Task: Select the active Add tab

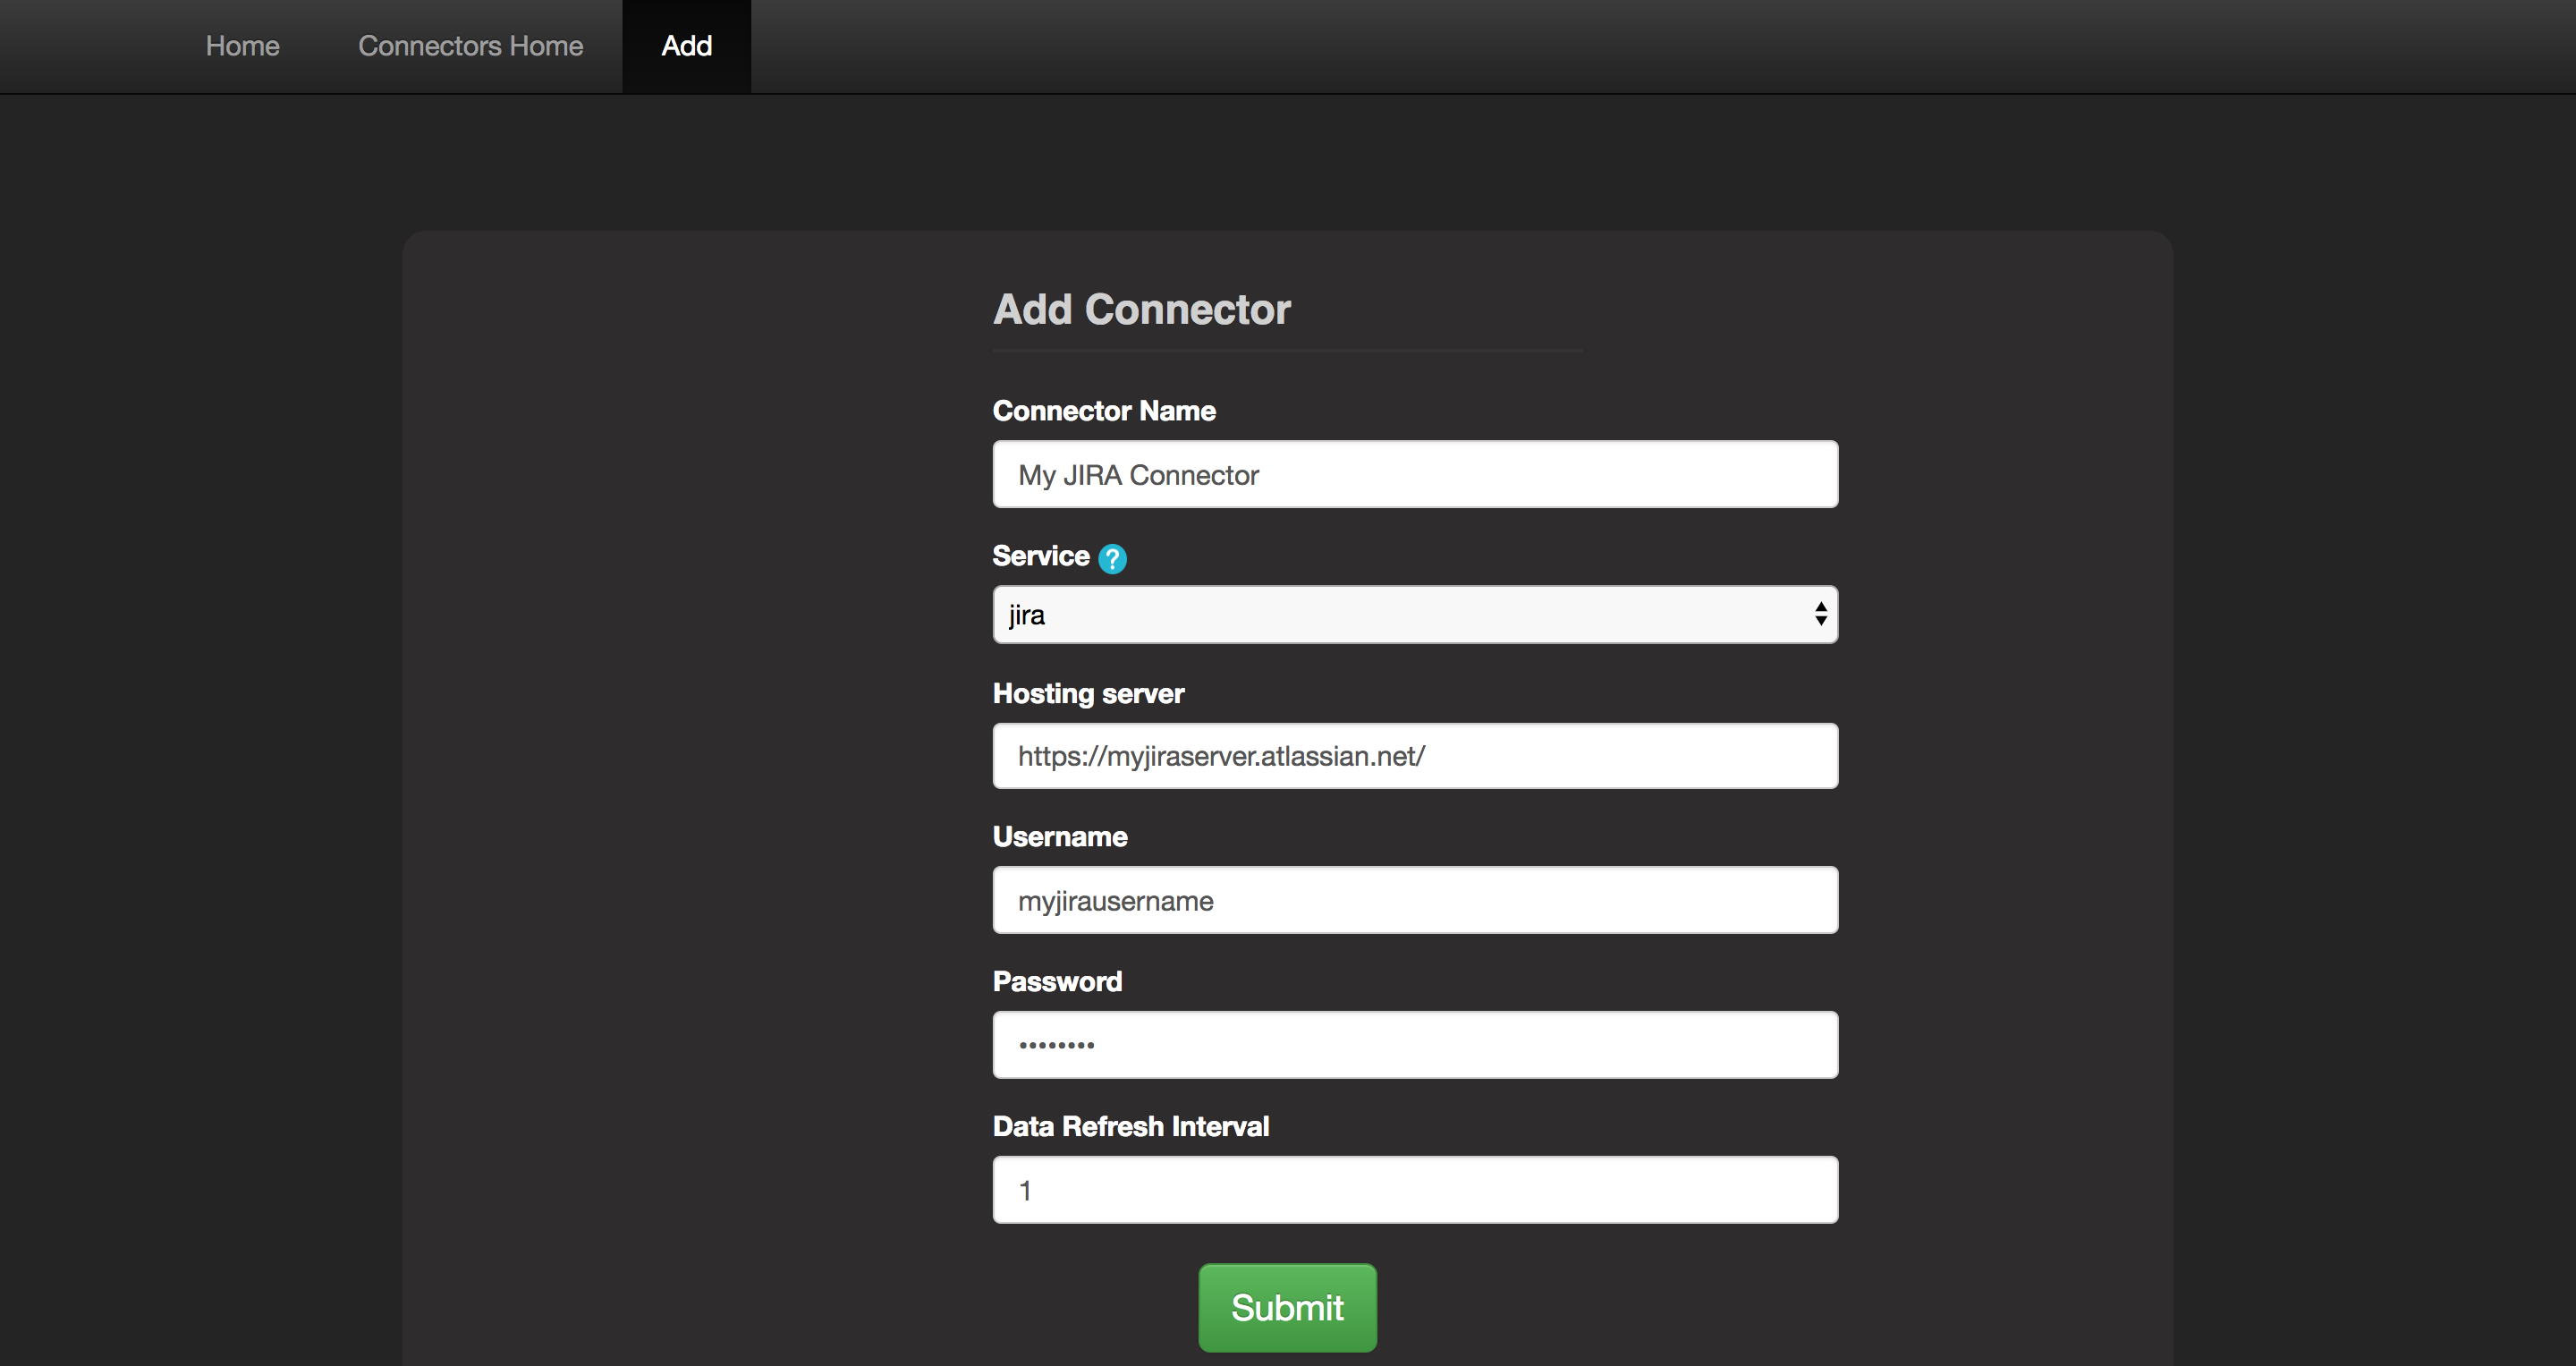Action: (687, 46)
